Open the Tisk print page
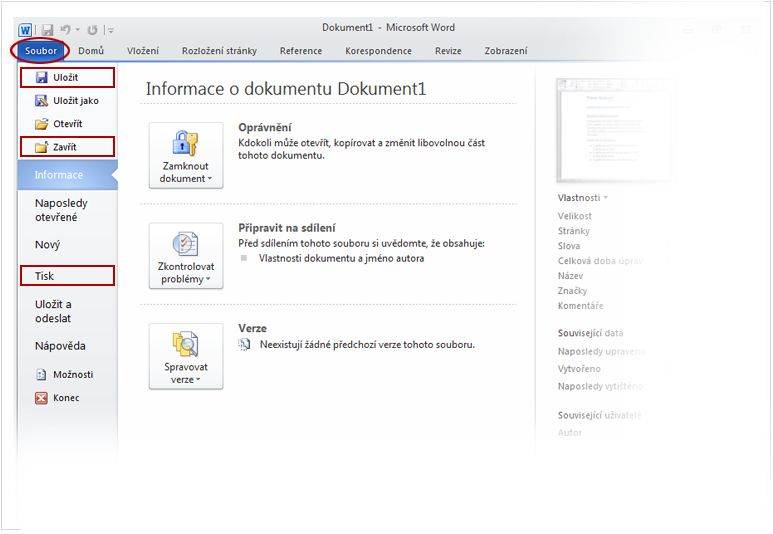Screen dimensions: 773x534 pyautogui.click(x=68, y=276)
